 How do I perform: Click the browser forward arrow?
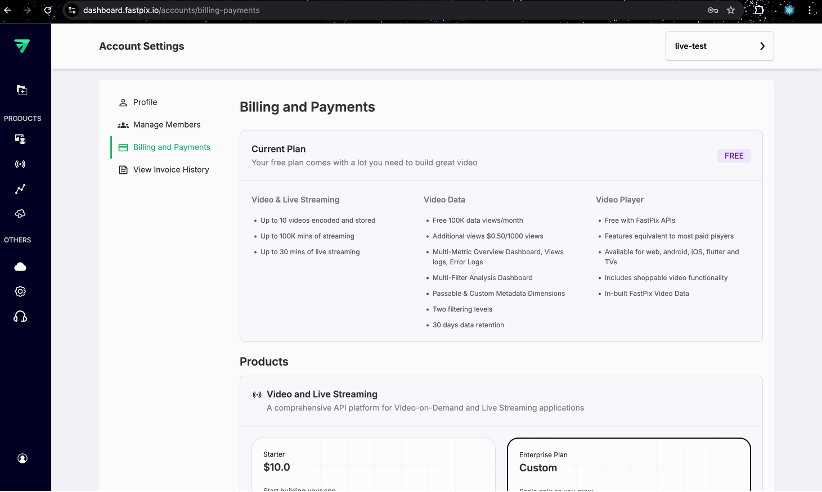click(27, 10)
